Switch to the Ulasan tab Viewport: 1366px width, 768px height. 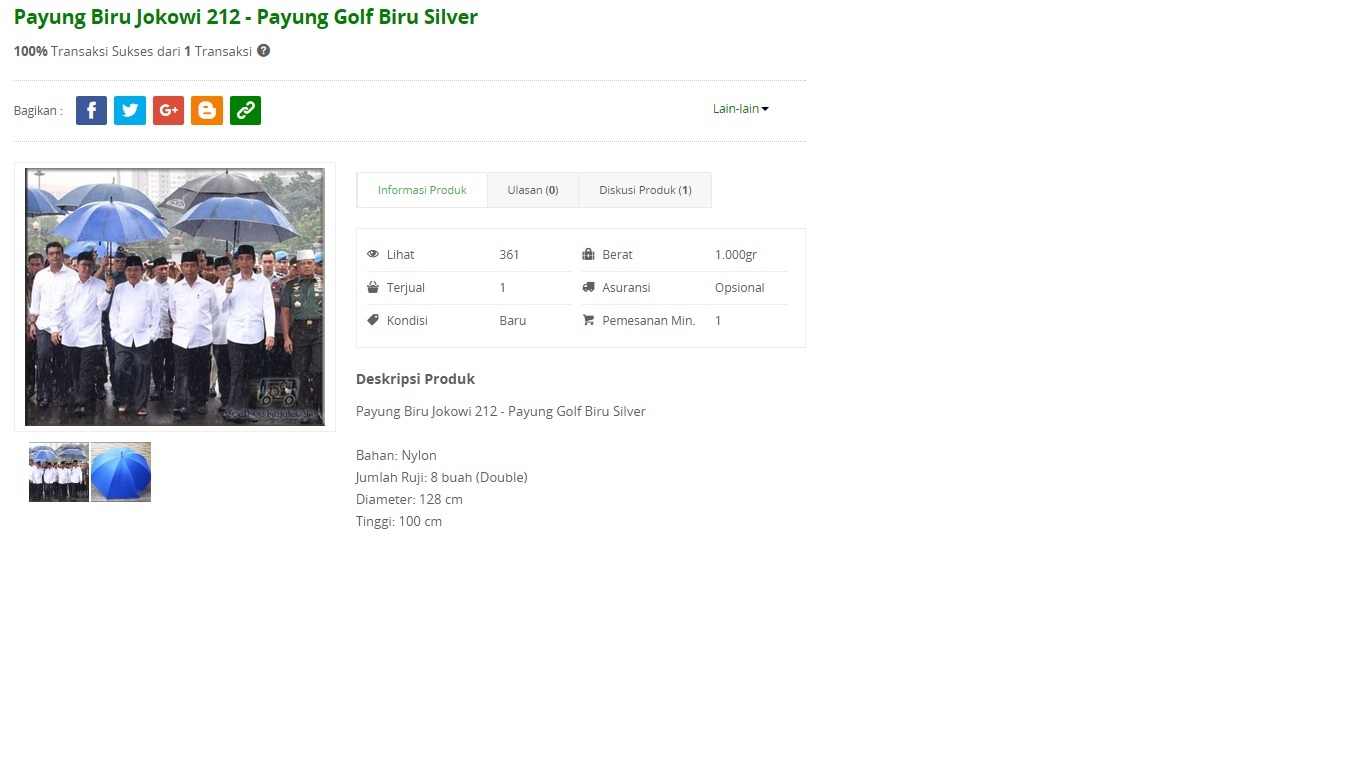[x=532, y=190]
